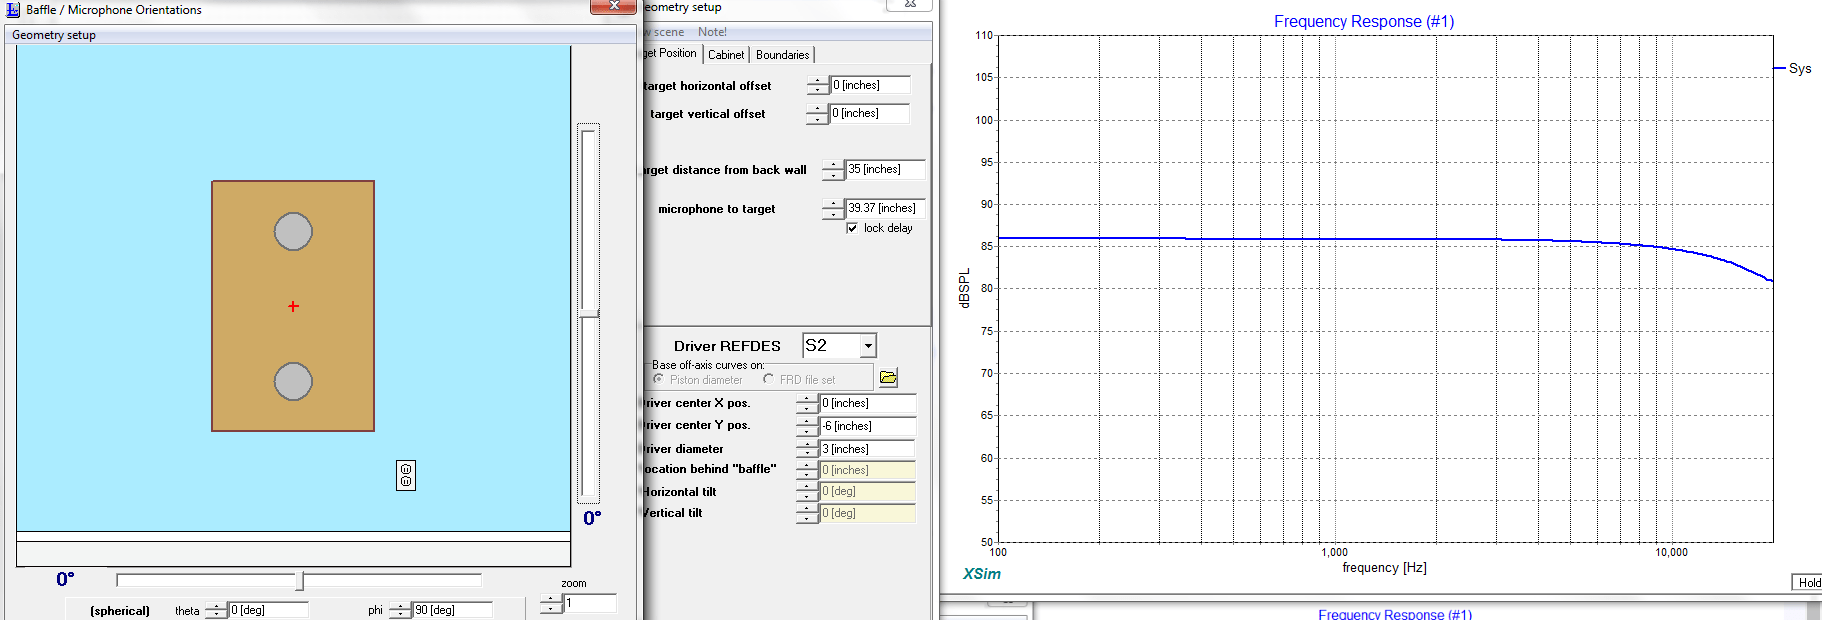Open the new scene menu item
The width and height of the screenshot is (1822, 620).
[666, 32]
